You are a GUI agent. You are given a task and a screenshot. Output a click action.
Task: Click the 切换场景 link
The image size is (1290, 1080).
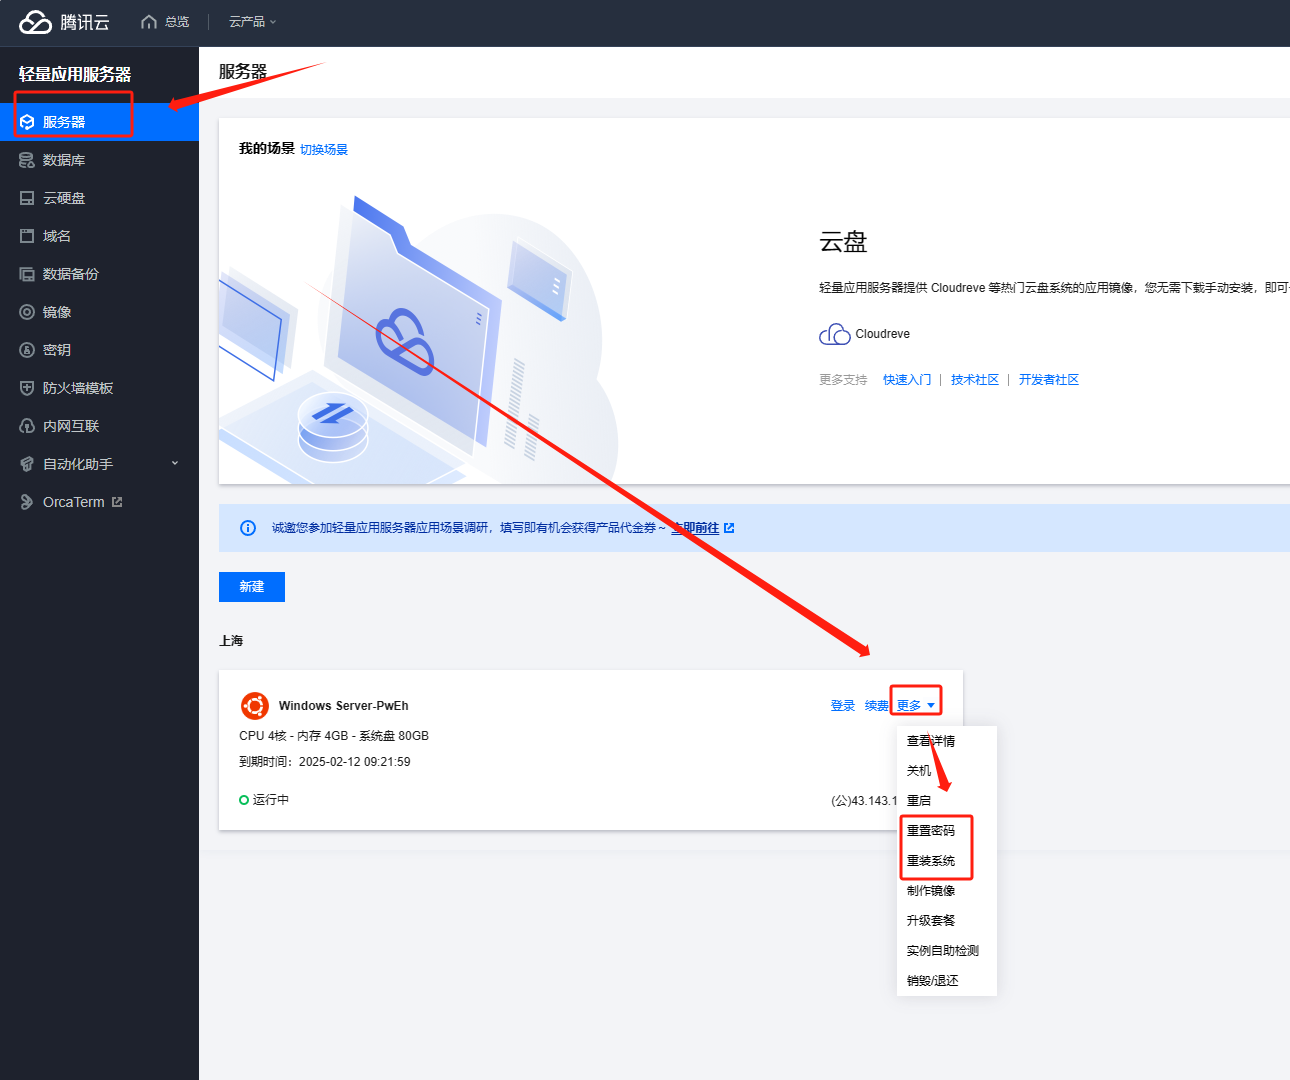324,150
